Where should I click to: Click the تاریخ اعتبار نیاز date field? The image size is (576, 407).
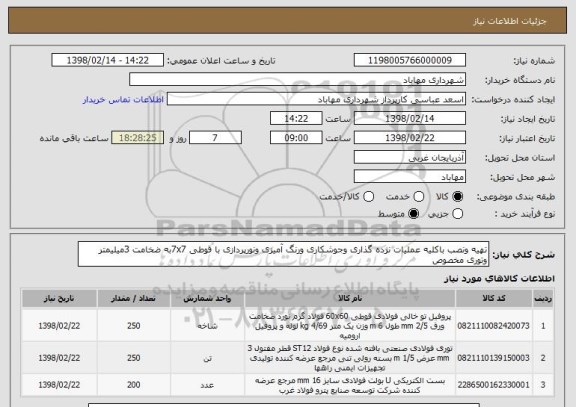(410, 138)
